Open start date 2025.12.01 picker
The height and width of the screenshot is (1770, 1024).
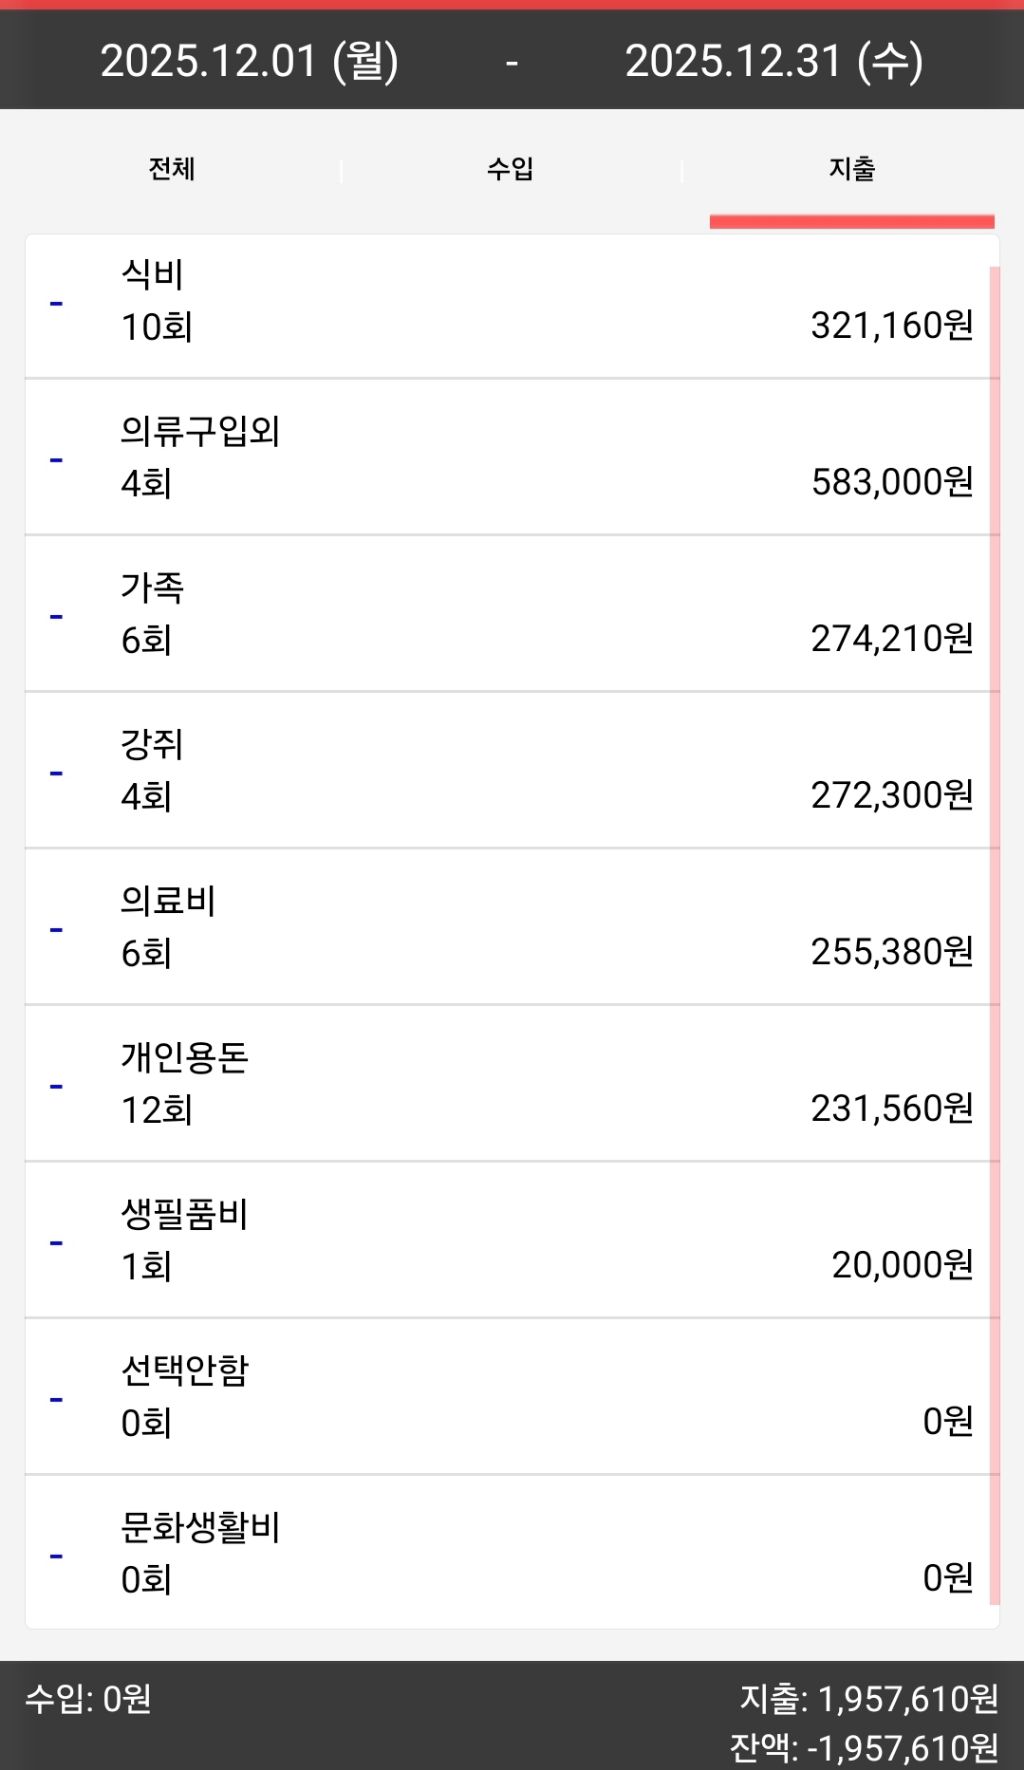[250, 61]
